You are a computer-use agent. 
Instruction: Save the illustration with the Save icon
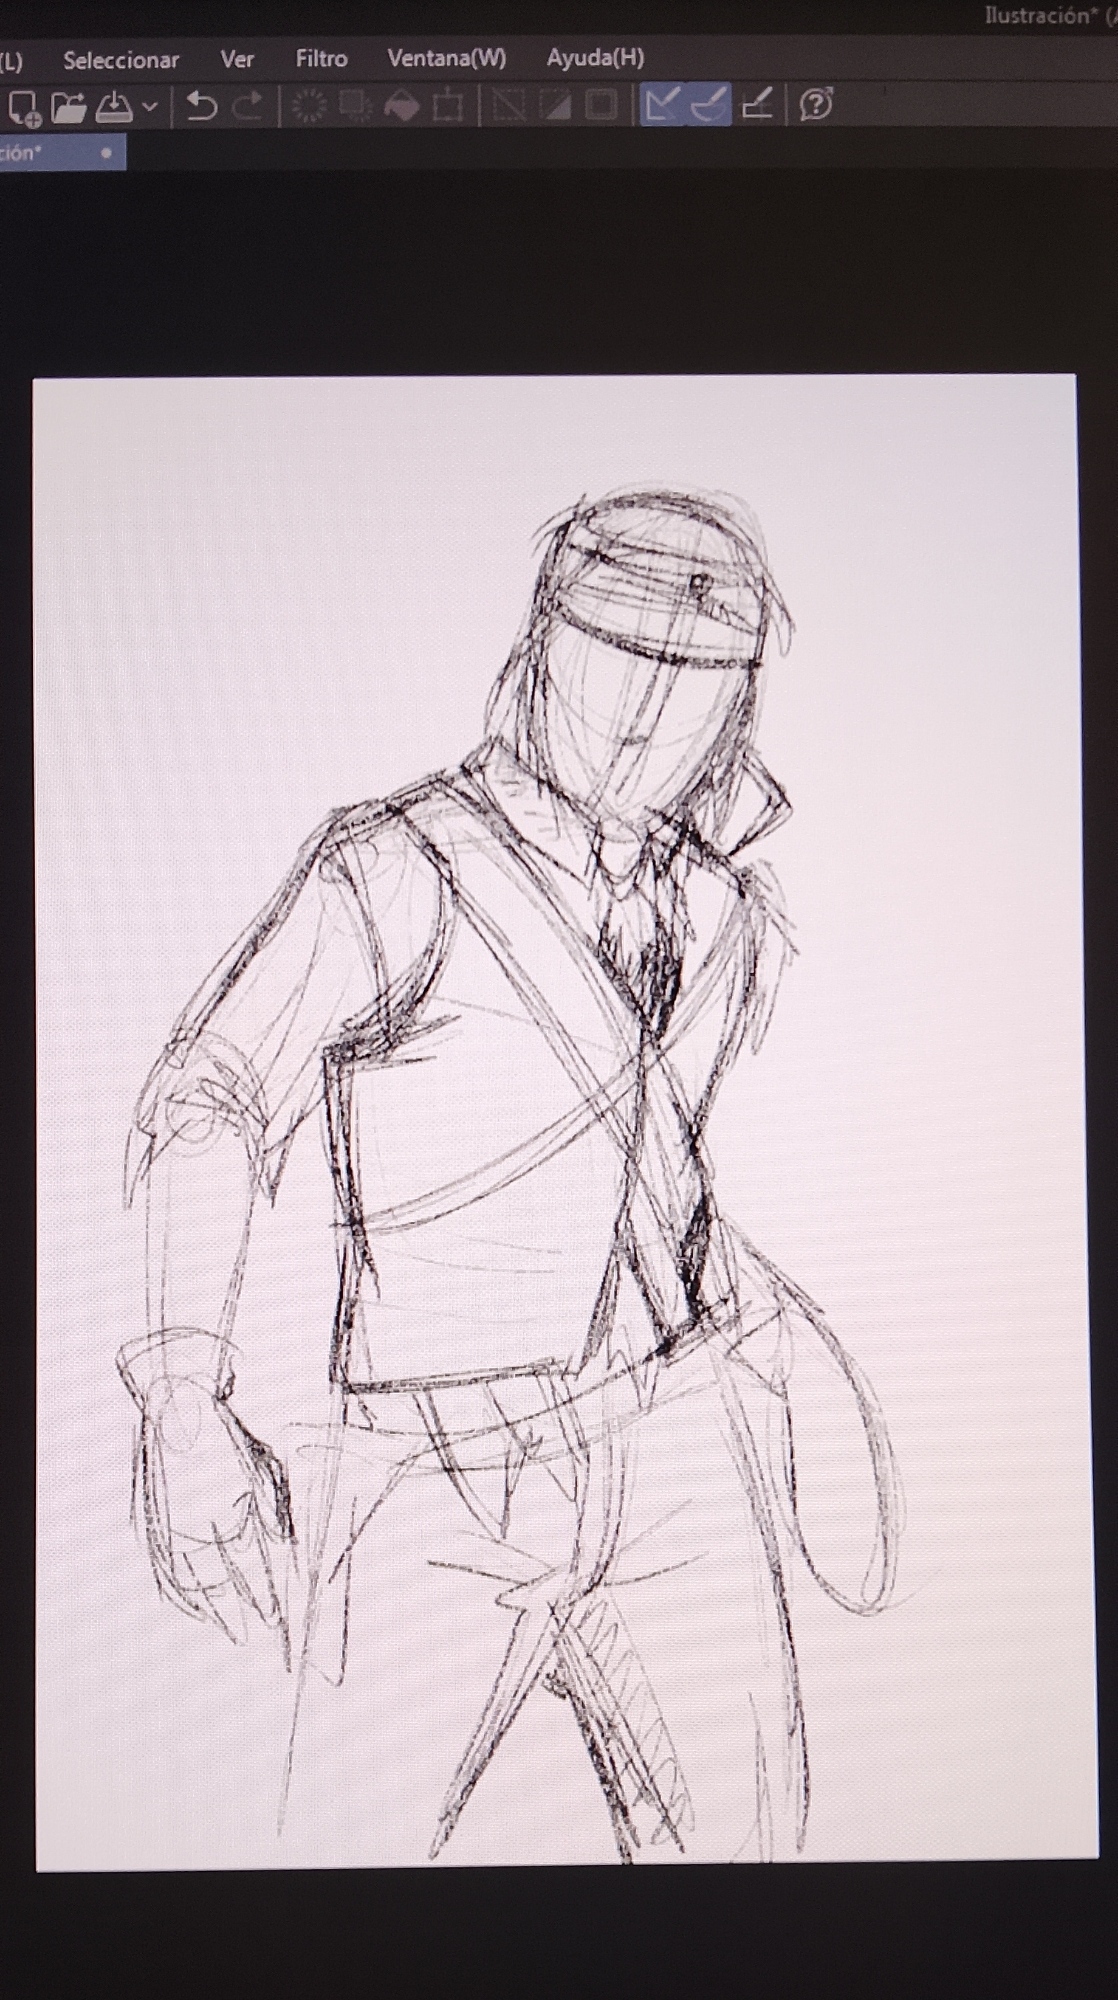(114, 106)
